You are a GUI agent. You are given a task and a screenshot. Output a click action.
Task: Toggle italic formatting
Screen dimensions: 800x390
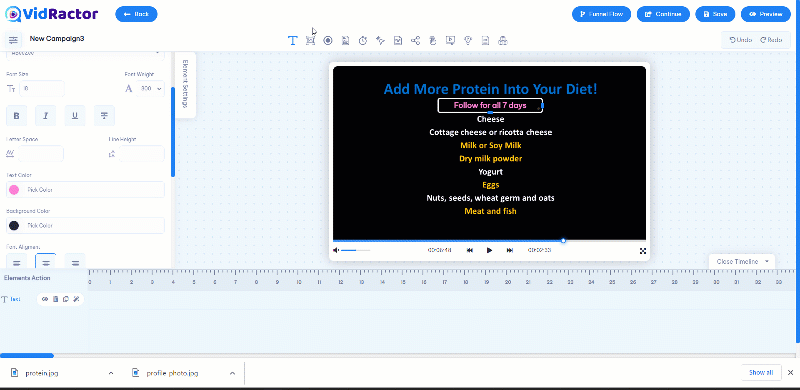coord(45,116)
